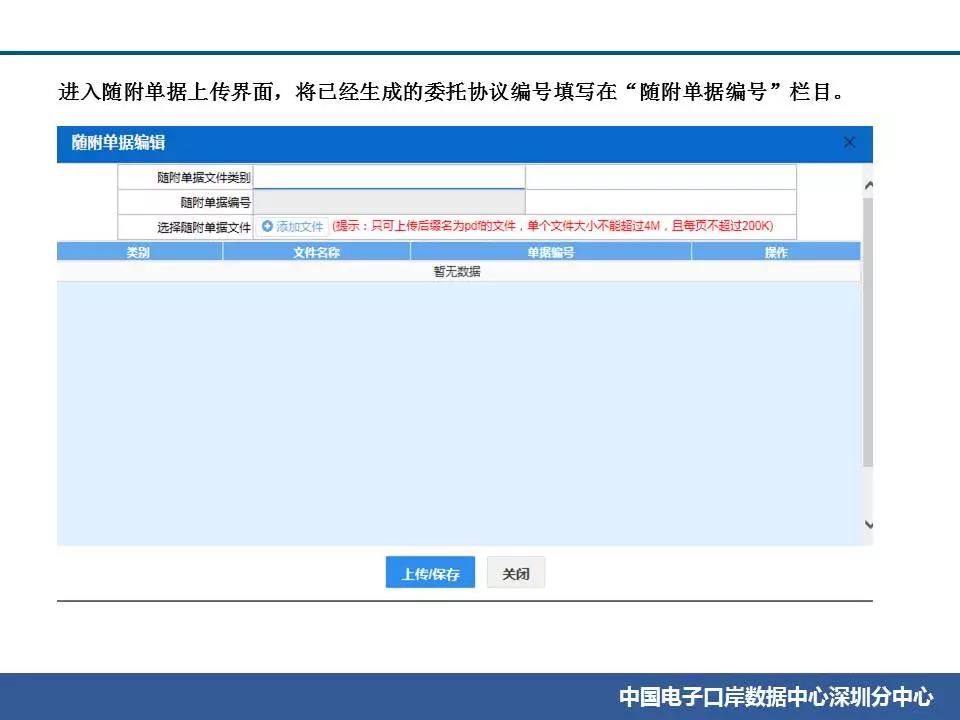Click the 文件名称 column header
The image size is (960, 720).
pos(316,253)
